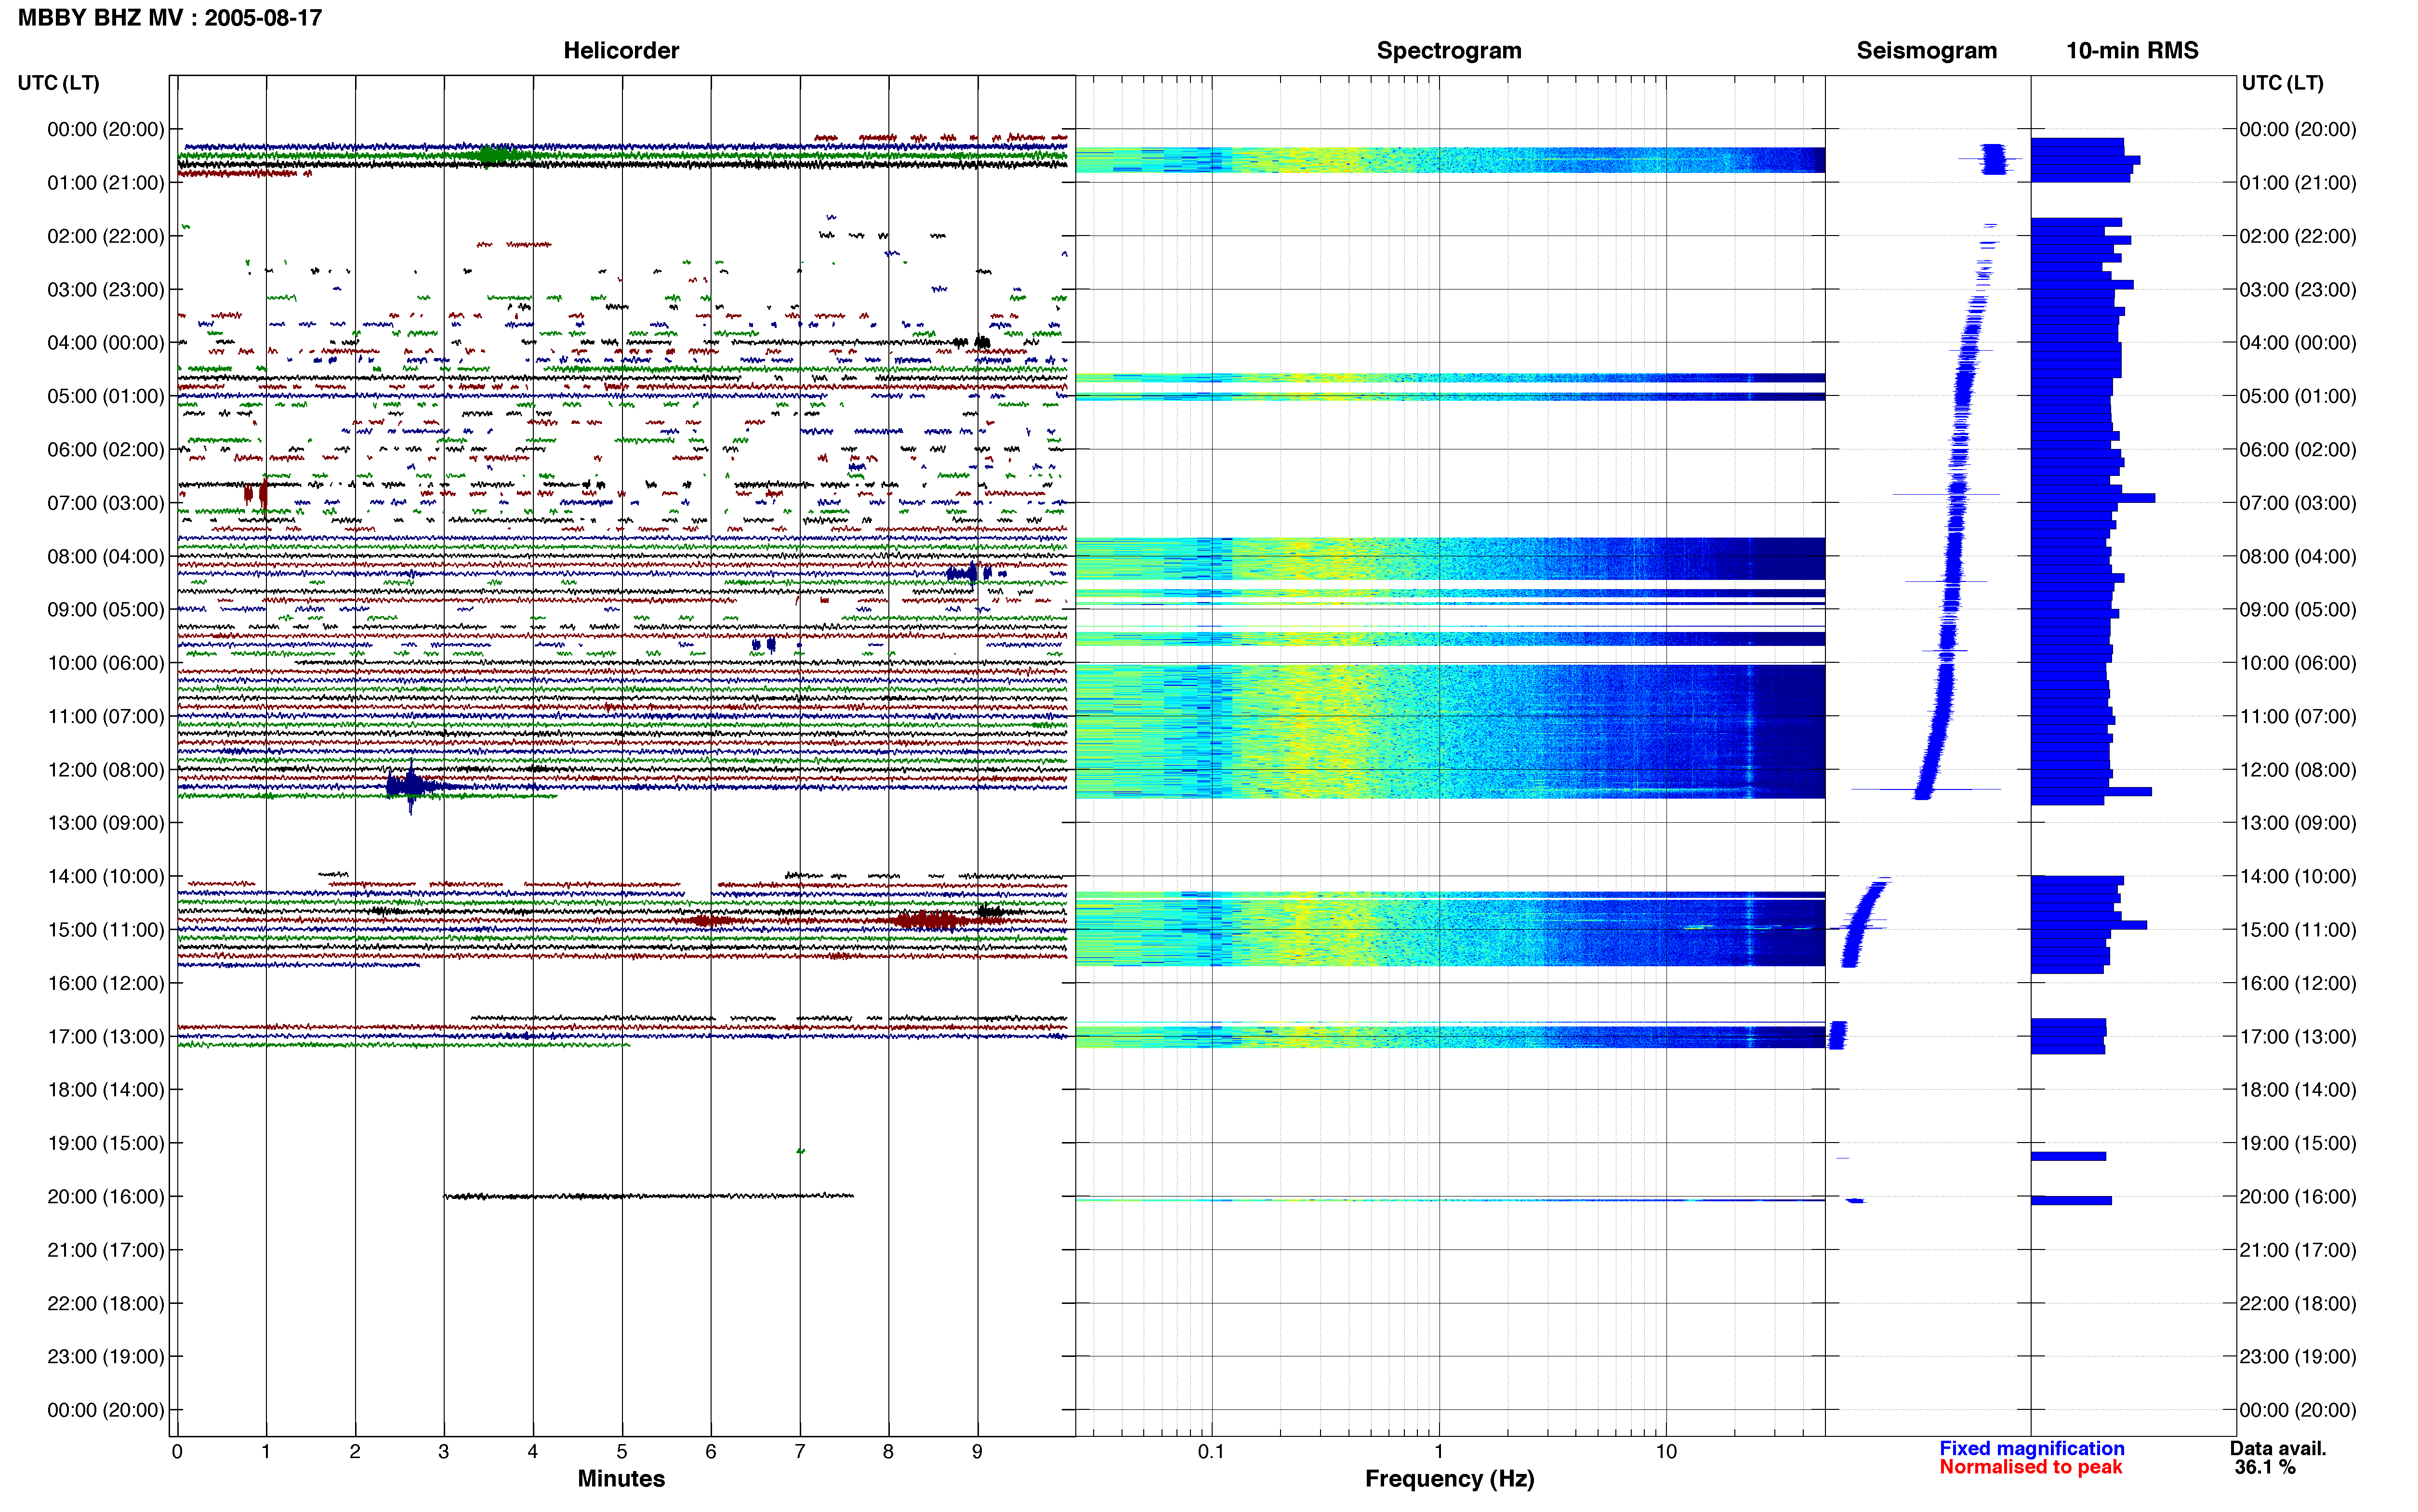
Task: Click '23:00 (19:00)' on the helicorder time axis
Action: (106, 1357)
